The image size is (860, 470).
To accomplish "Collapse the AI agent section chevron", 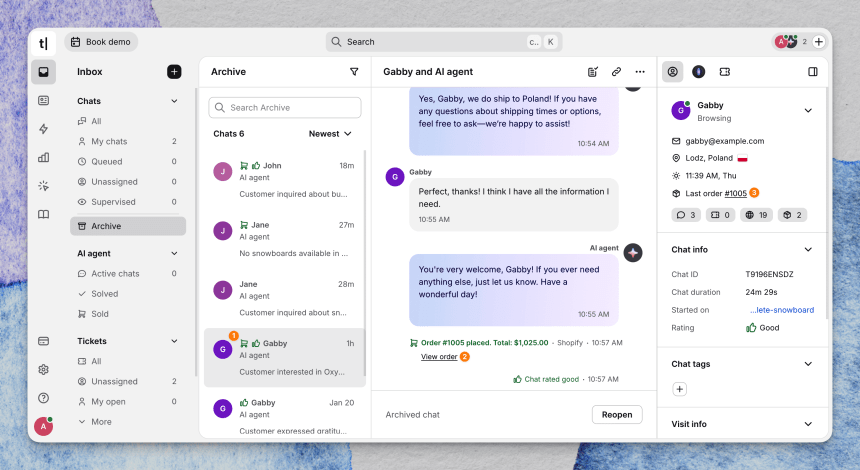I will tap(174, 253).
